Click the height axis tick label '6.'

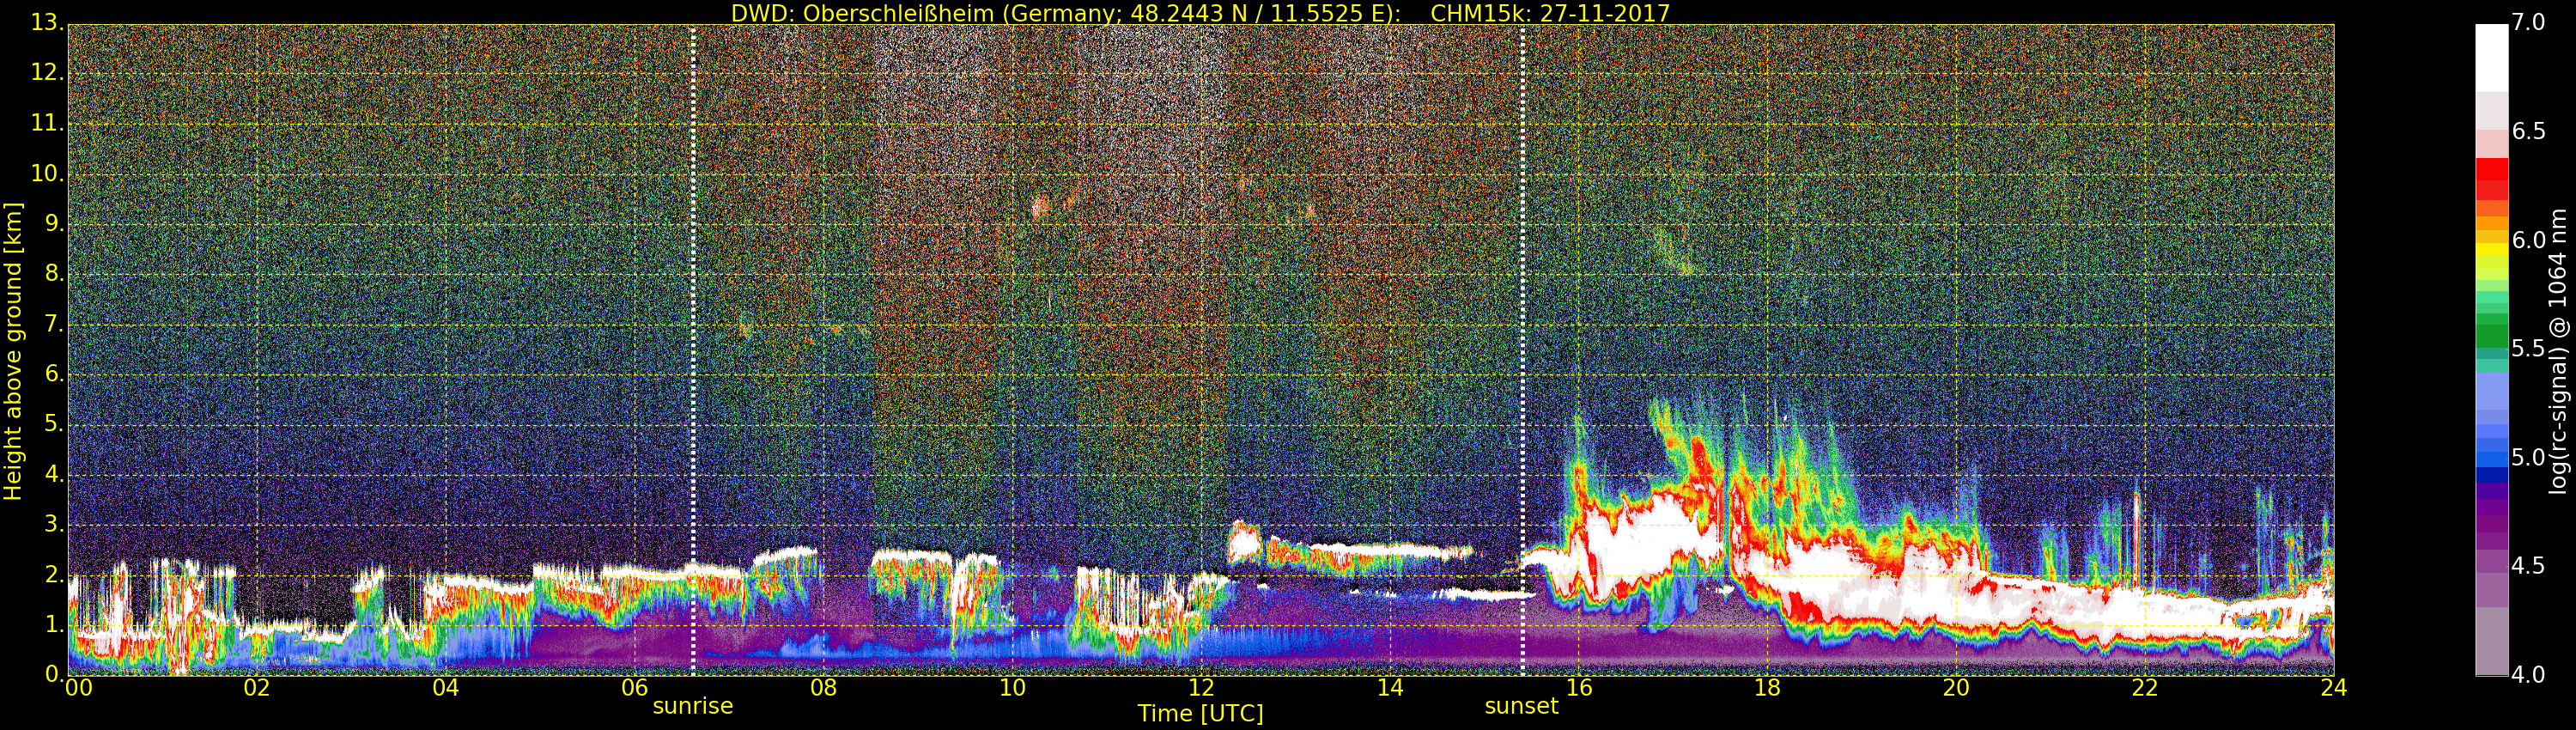[x=54, y=374]
